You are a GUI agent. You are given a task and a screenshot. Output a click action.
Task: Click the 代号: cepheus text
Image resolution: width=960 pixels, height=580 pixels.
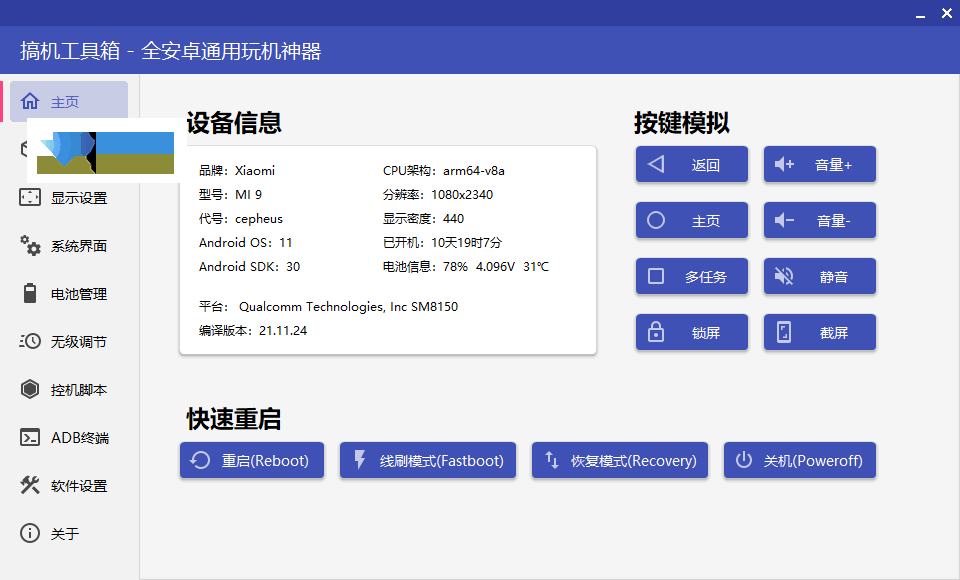pos(241,218)
